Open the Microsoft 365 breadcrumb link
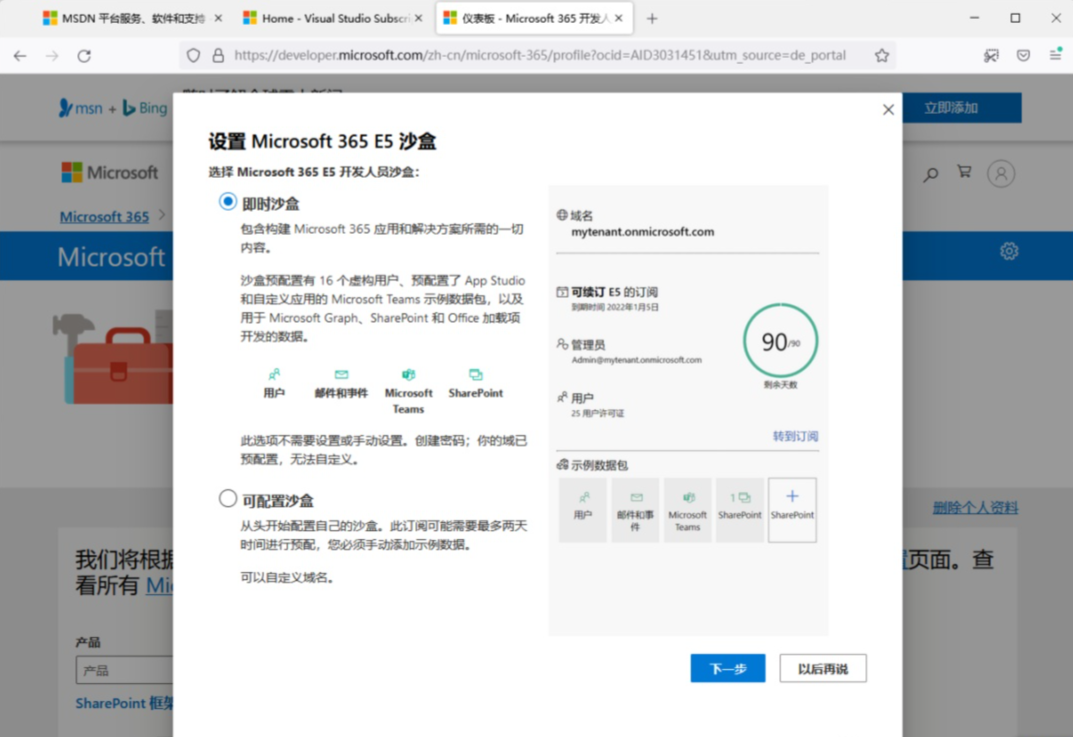 [104, 216]
